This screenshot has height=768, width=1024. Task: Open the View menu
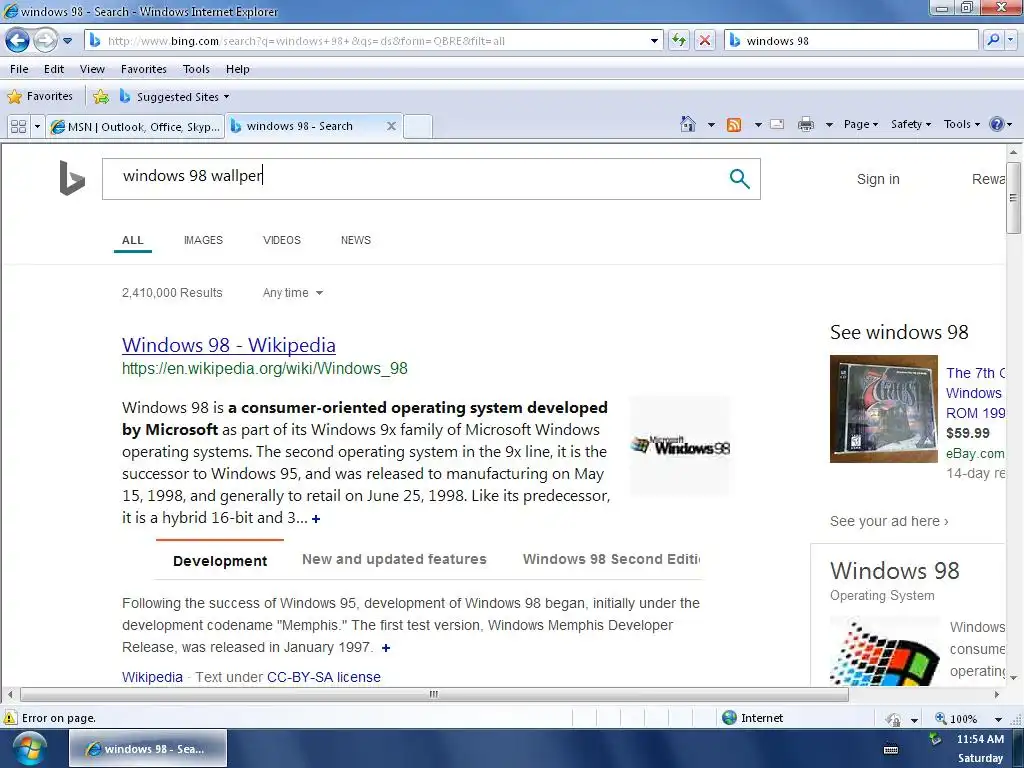[92, 69]
